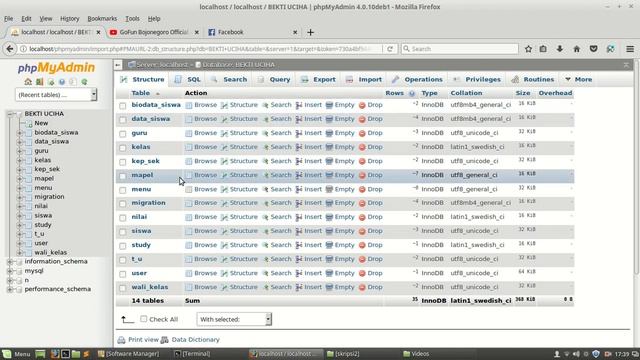Switch to the Export tab
640x360 pixels.
coord(318,80)
